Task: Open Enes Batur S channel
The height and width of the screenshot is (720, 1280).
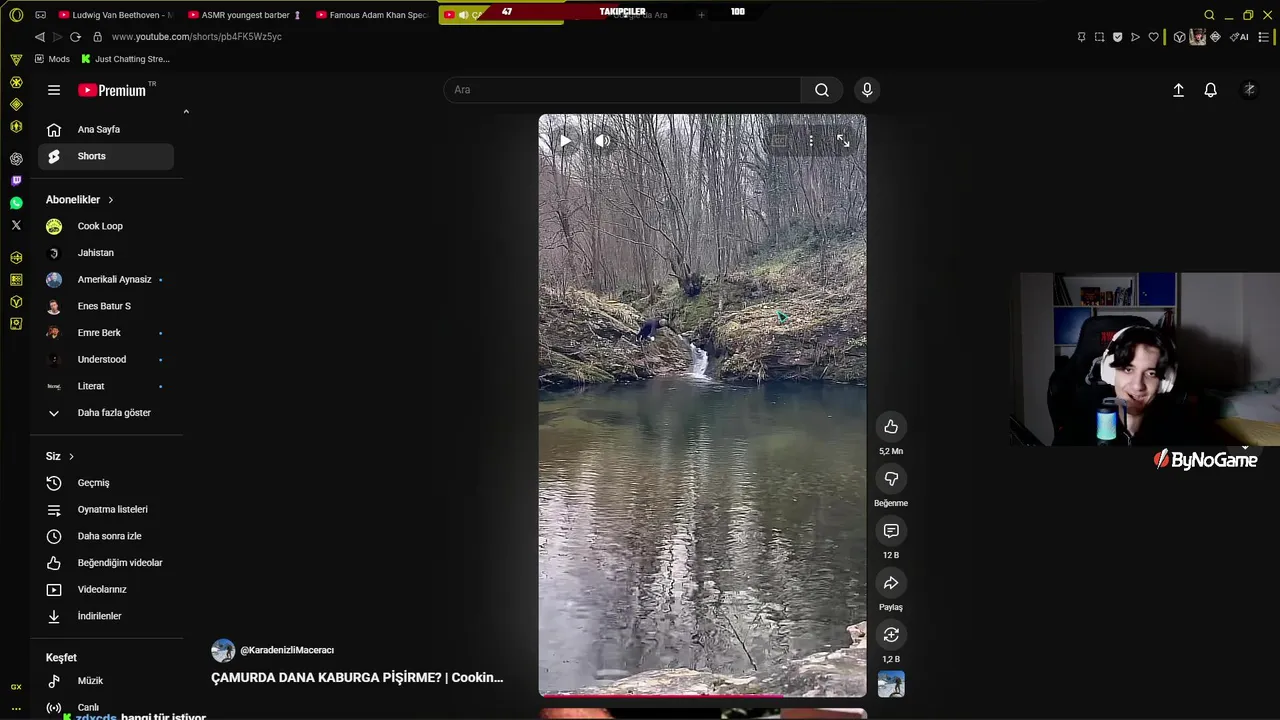Action: click(x=106, y=306)
